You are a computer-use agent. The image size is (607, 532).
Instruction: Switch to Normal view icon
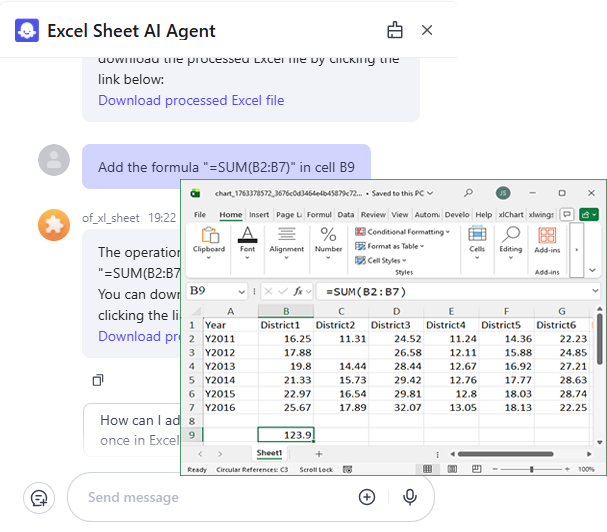427,469
